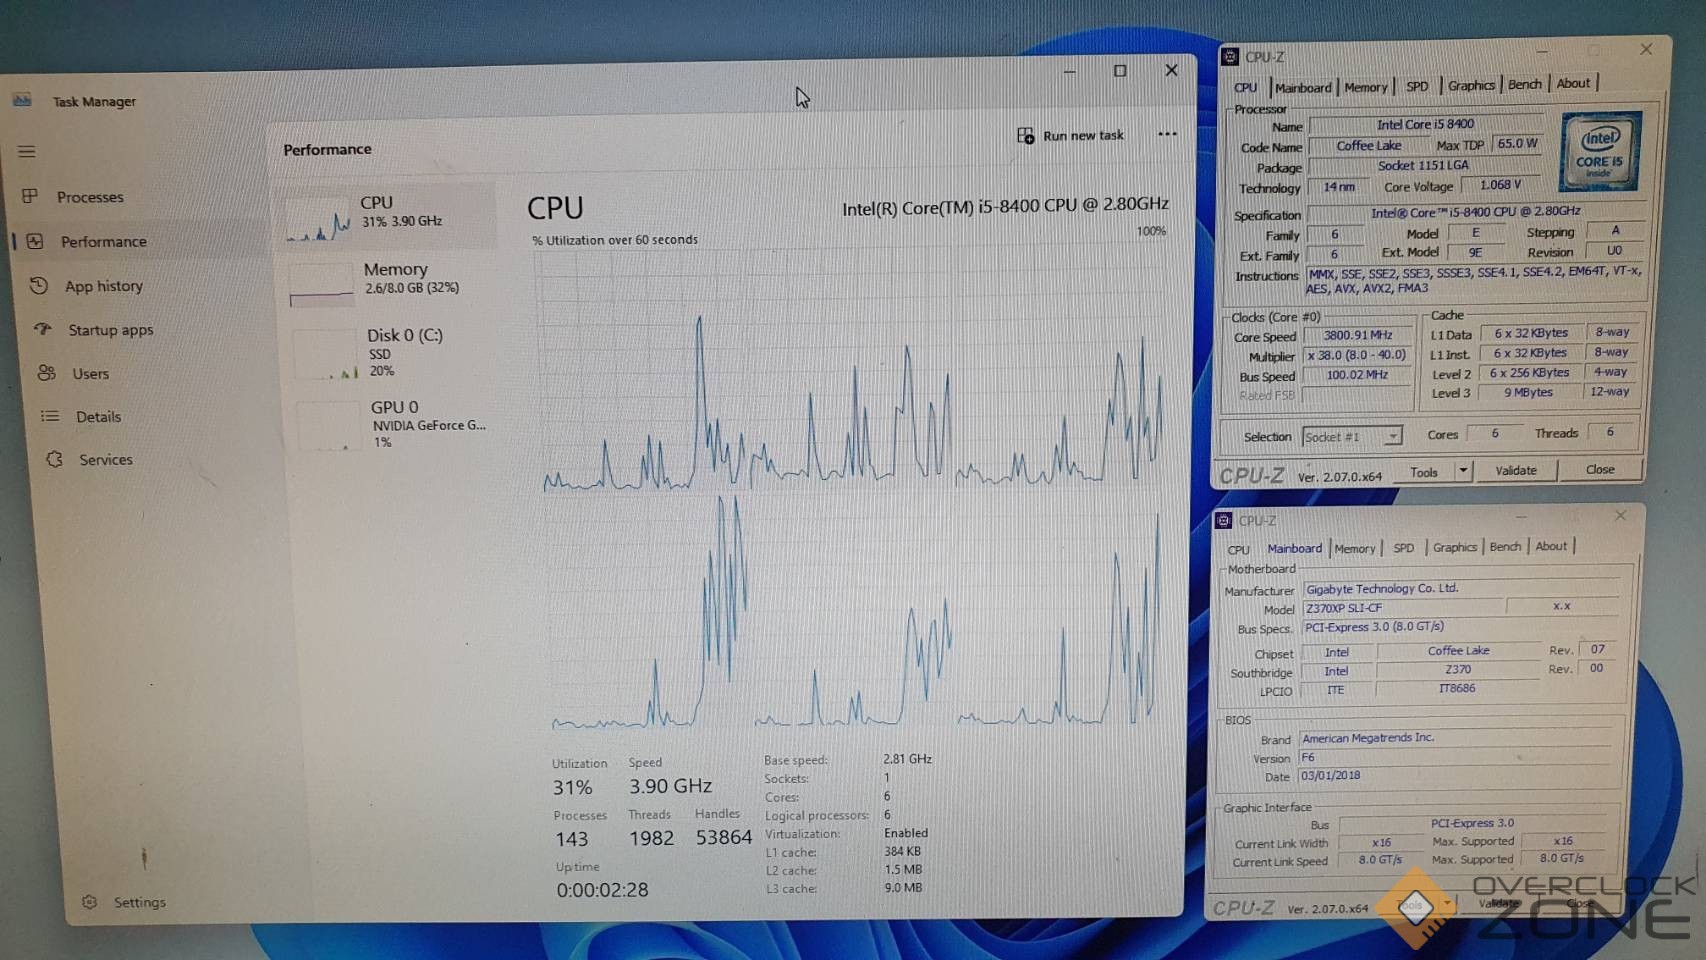Open the Task Manager hamburger navigation menu

[x=27, y=152]
